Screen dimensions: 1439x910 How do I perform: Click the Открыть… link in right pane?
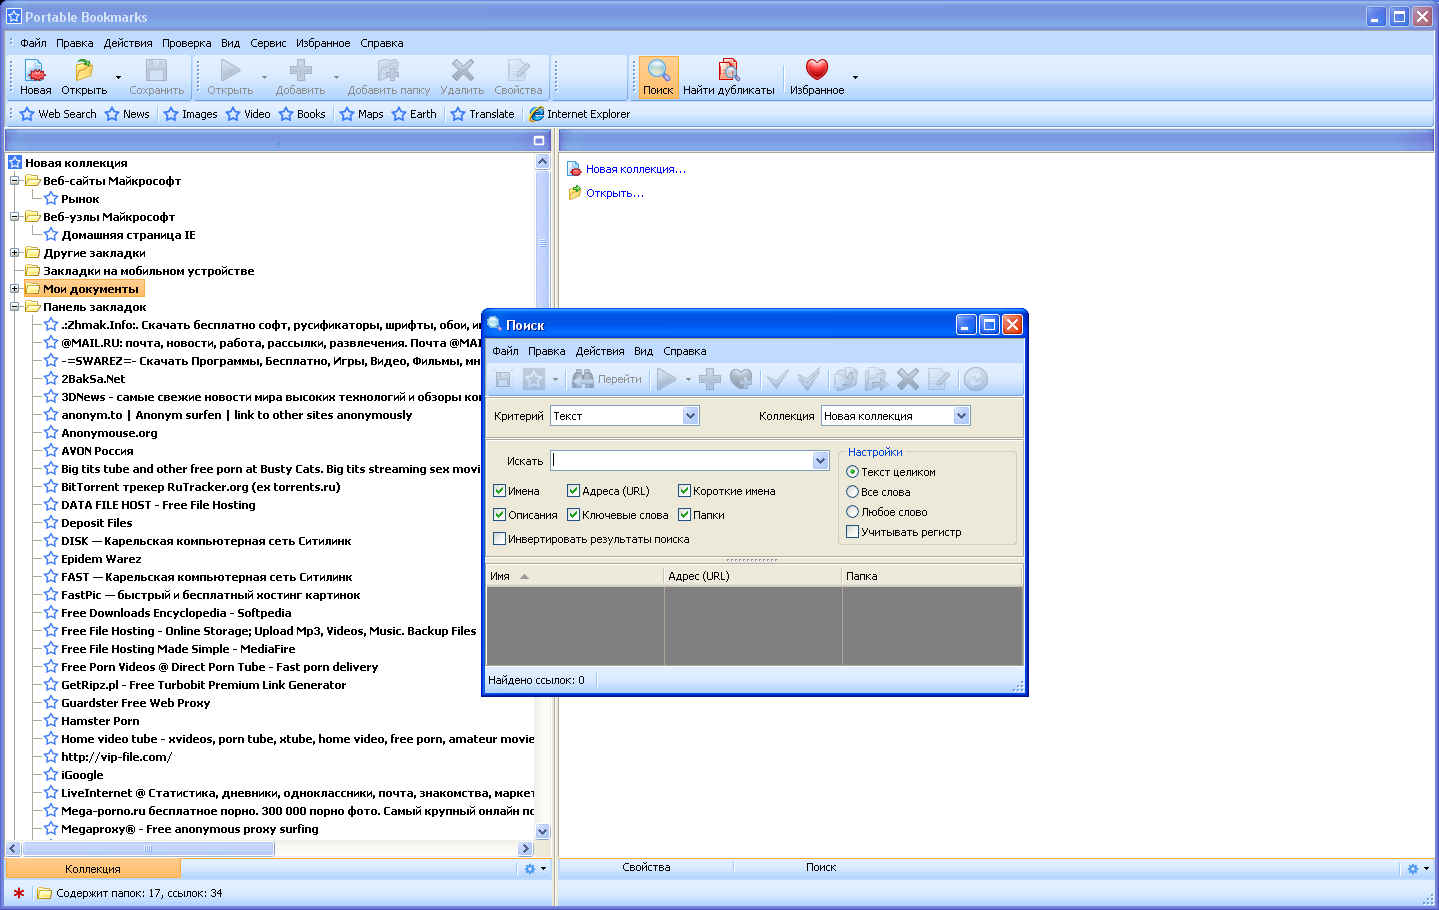pos(614,193)
